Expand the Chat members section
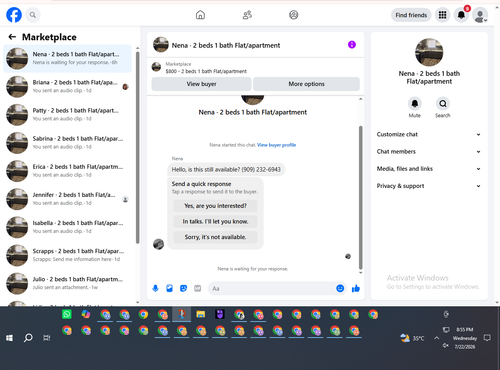This screenshot has width=500, height=370. pyautogui.click(x=429, y=152)
